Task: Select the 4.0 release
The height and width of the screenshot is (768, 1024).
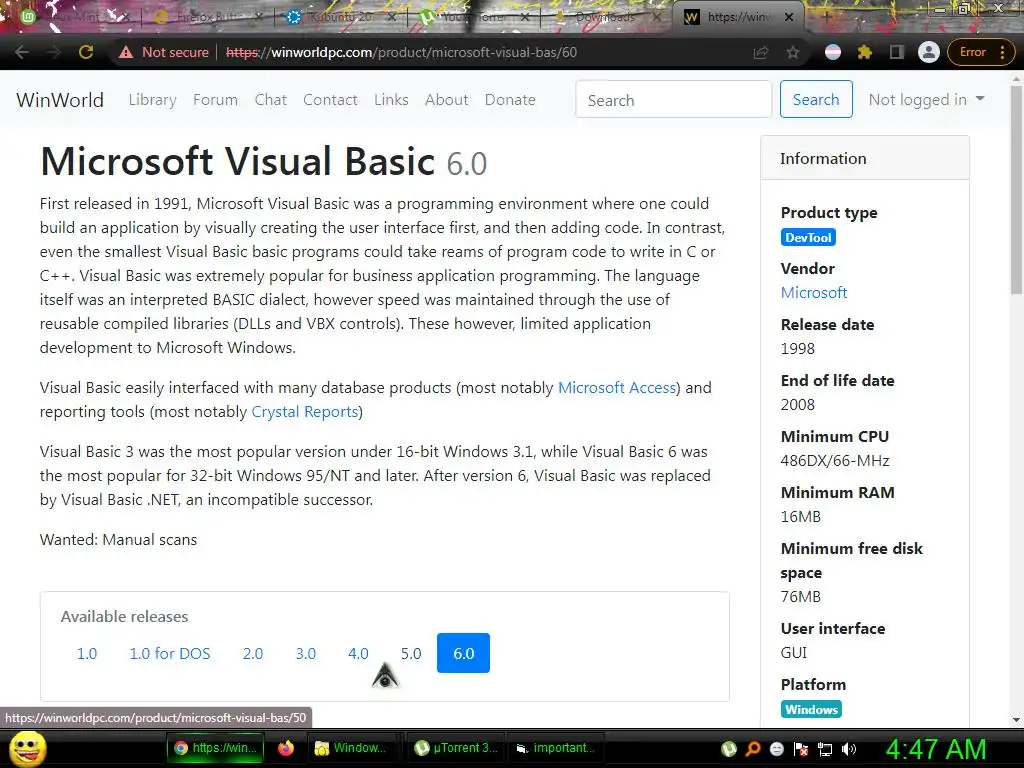Action: point(358,653)
